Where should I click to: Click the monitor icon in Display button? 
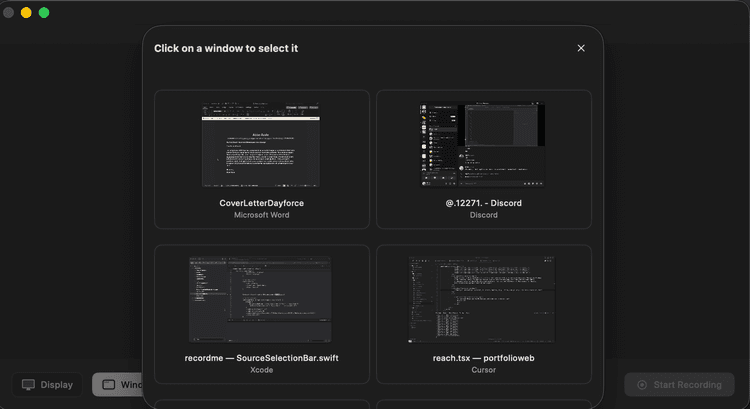pyautogui.click(x=29, y=385)
